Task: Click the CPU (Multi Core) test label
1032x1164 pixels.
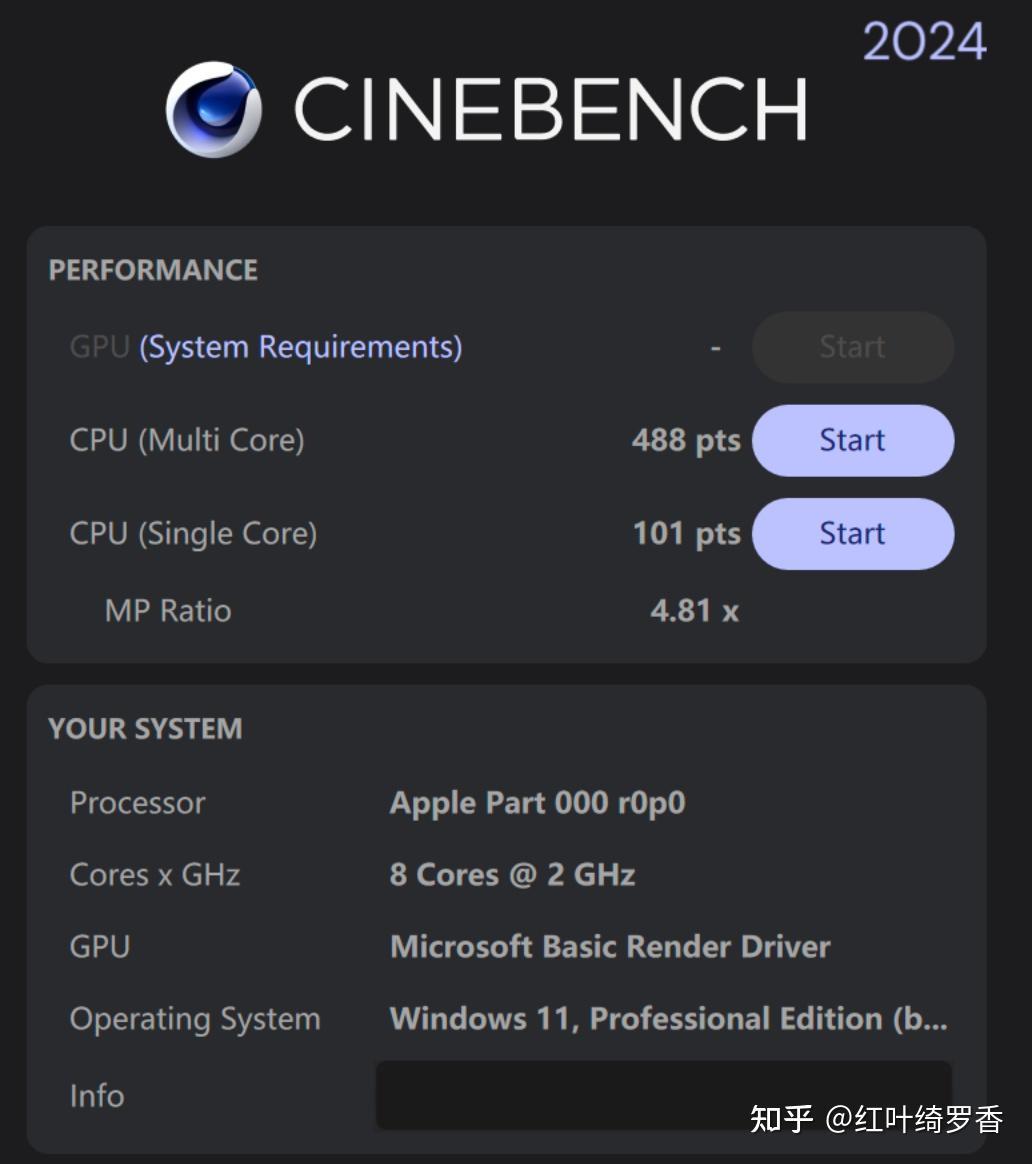Action: [186, 440]
